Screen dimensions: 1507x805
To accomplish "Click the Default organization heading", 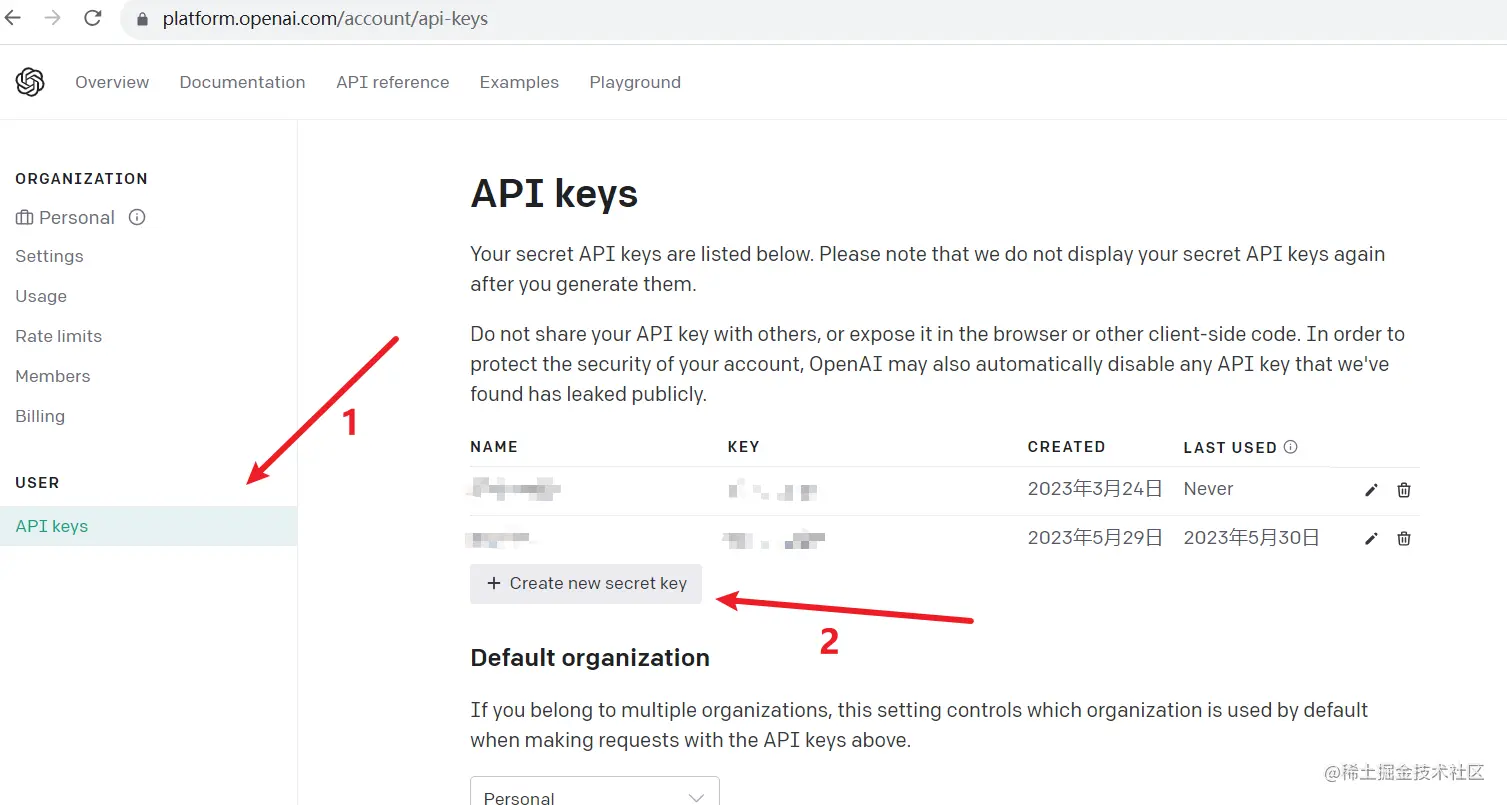I will coord(590,658).
